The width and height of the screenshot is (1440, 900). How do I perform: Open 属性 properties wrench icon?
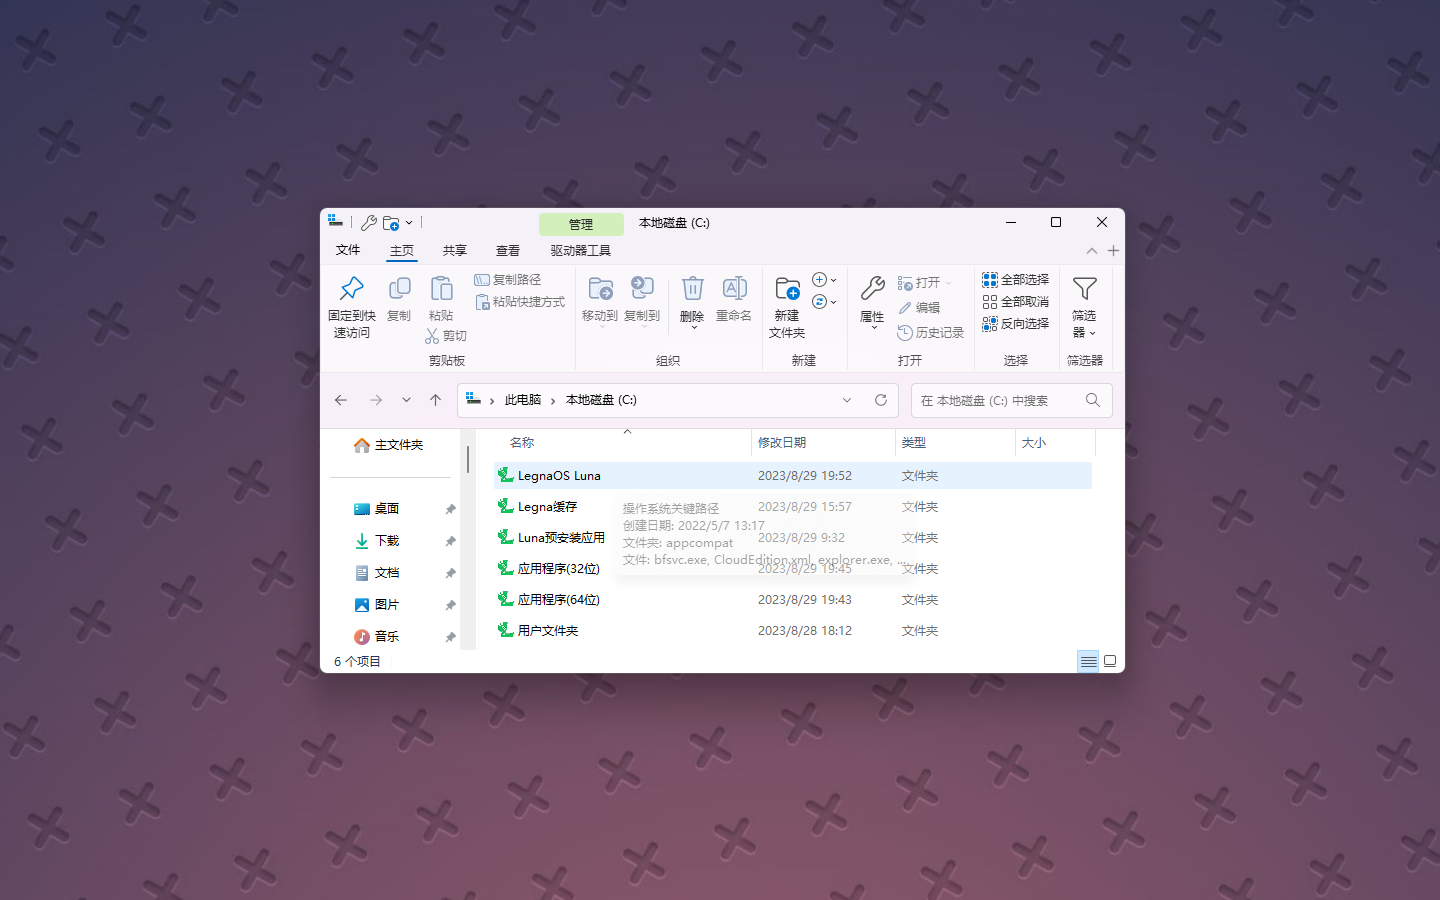pyautogui.click(x=872, y=288)
